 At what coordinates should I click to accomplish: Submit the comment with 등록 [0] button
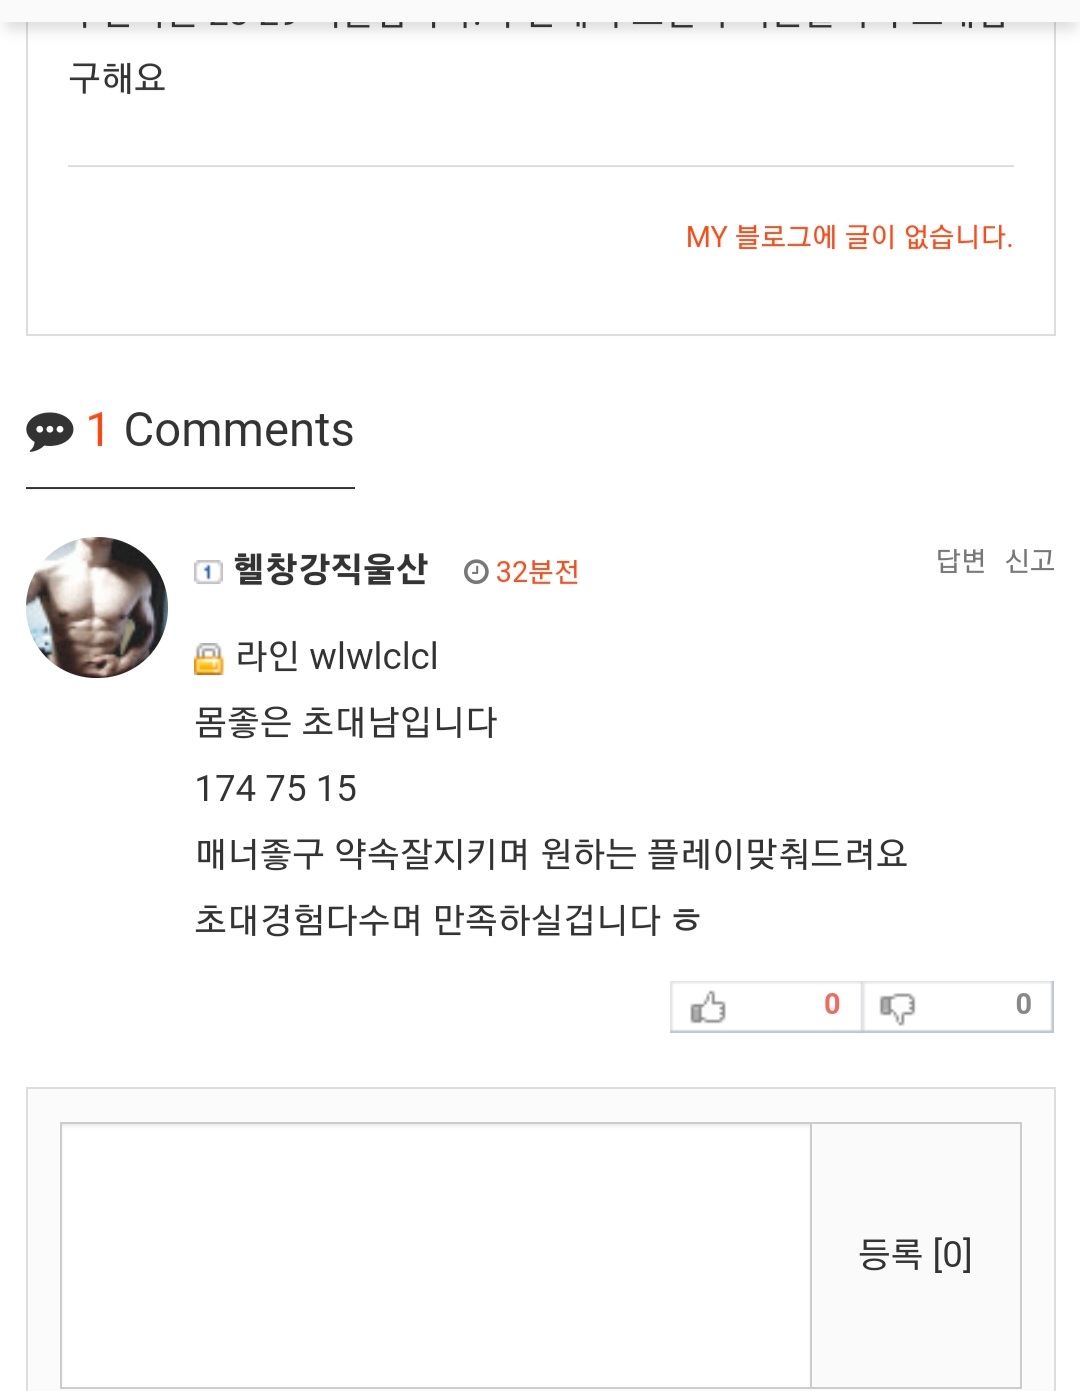point(915,1254)
